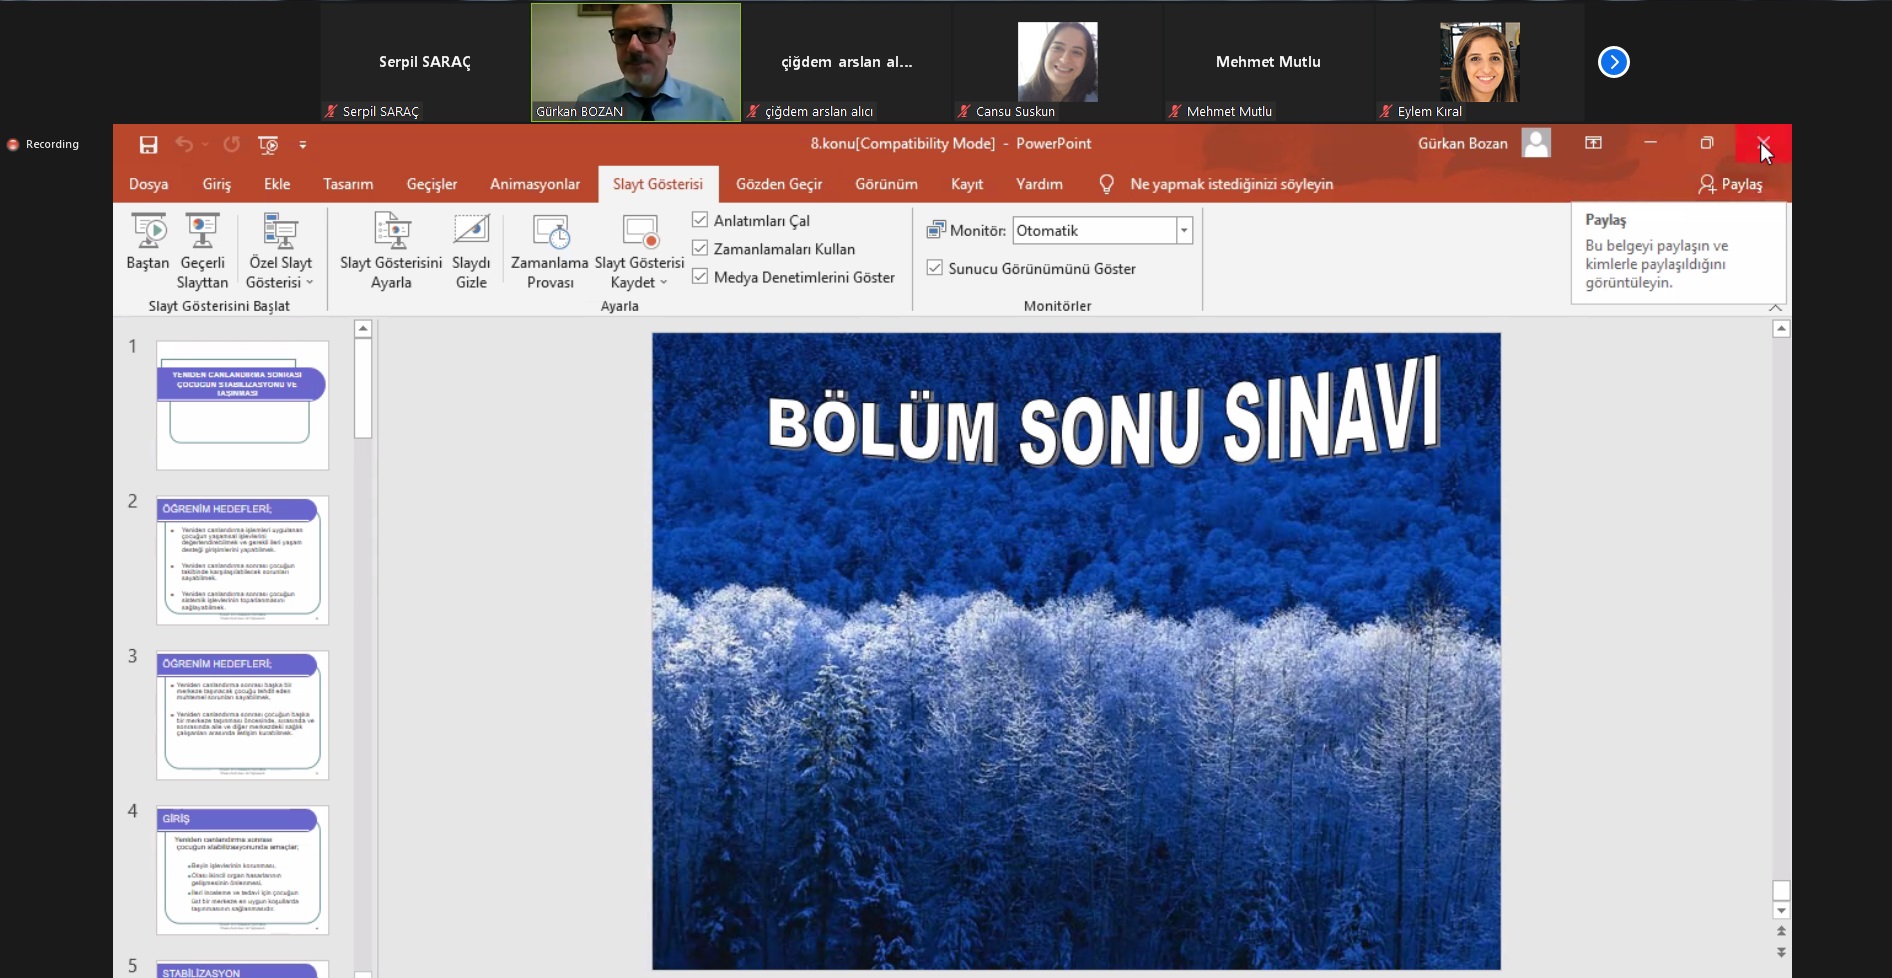This screenshot has height=978, width=1892.
Task: Switch to the Görünüm ribbon tab
Action: click(x=886, y=184)
